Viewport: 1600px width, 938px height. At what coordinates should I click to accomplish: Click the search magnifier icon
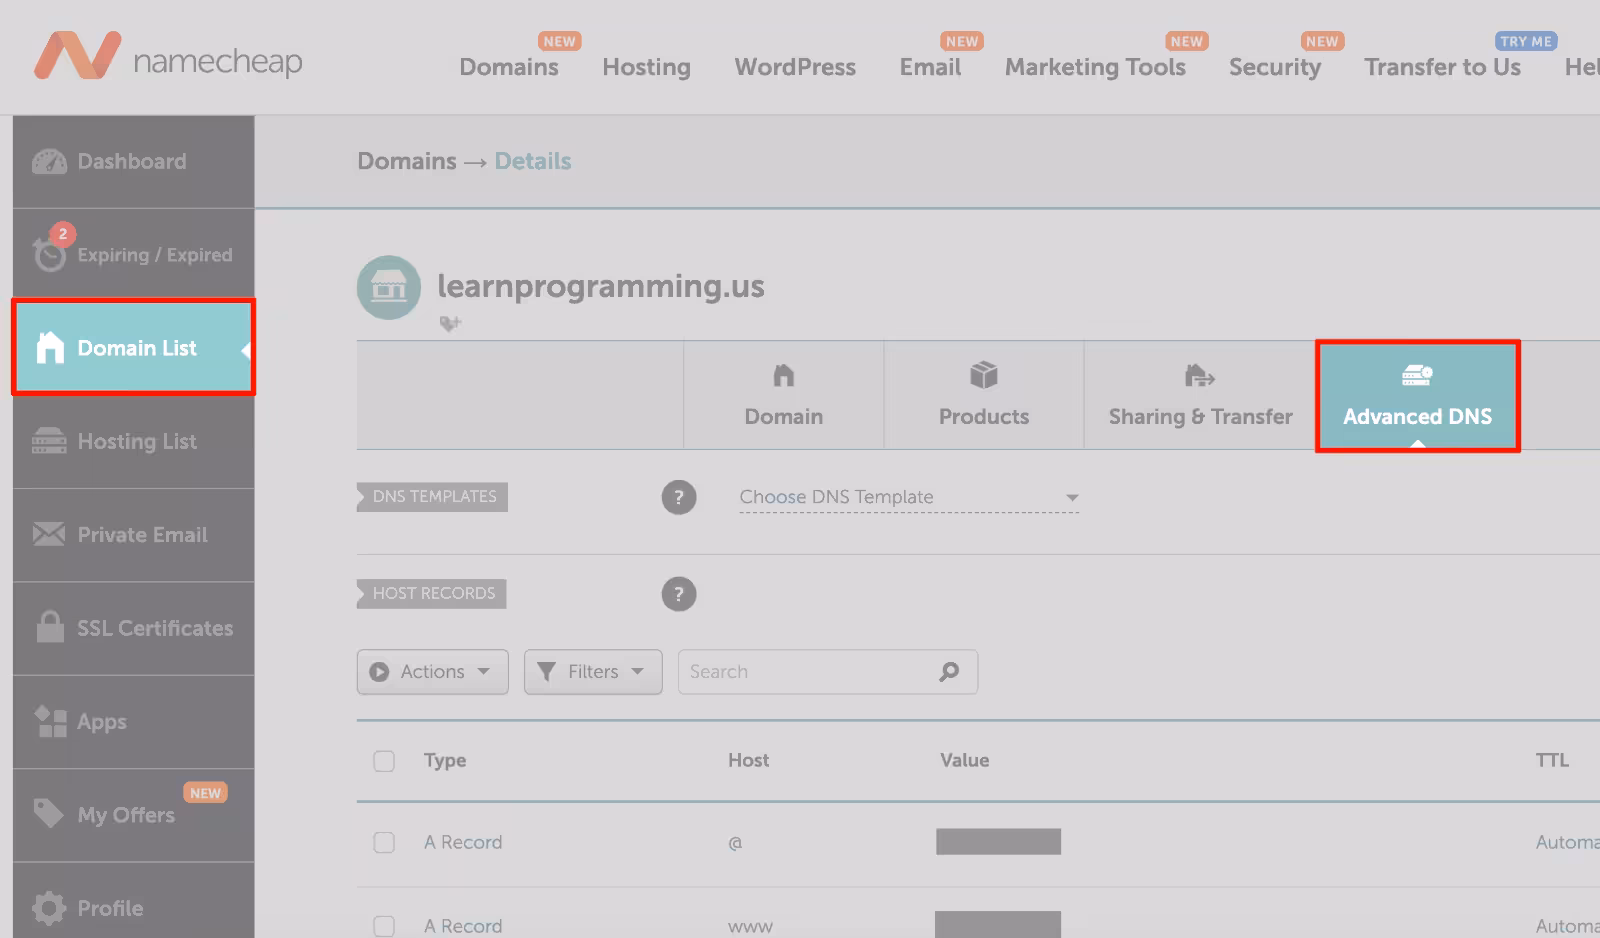[948, 672]
